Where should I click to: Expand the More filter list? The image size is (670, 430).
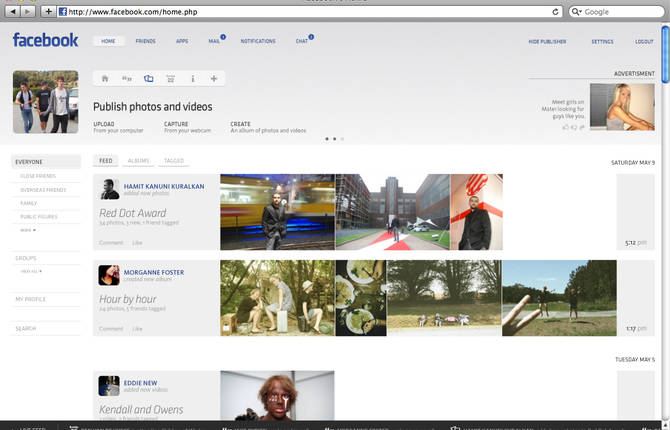tap(28, 230)
